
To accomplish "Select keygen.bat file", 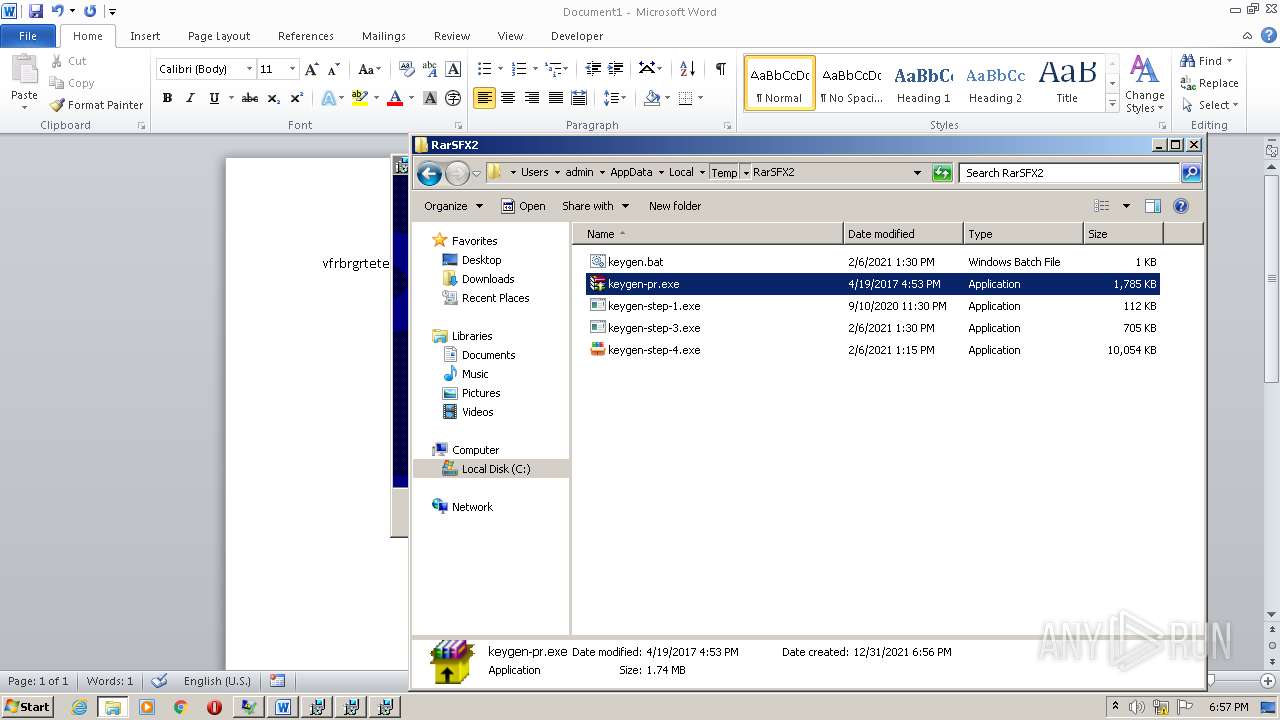I will (x=635, y=262).
